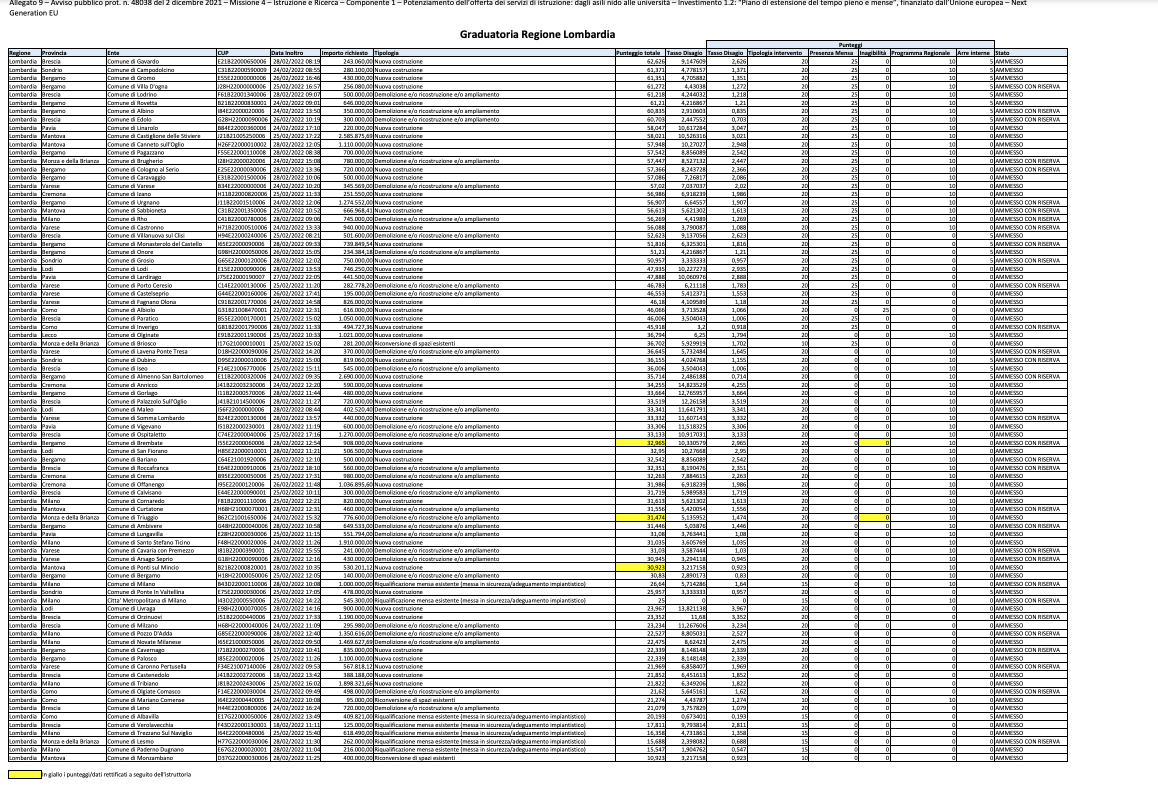Image resolution: width=1158 pixels, height=790 pixels.
Task: Click the 'Regione' column header
Action: click(x=20, y=52)
